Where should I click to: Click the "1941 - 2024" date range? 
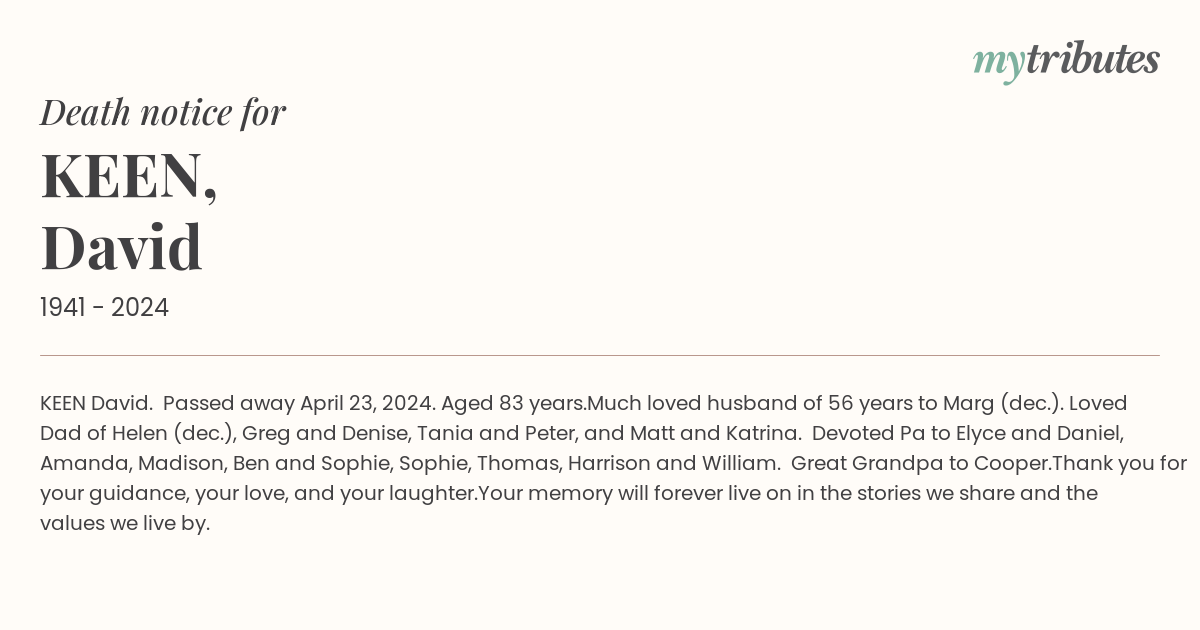click(x=104, y=307)
